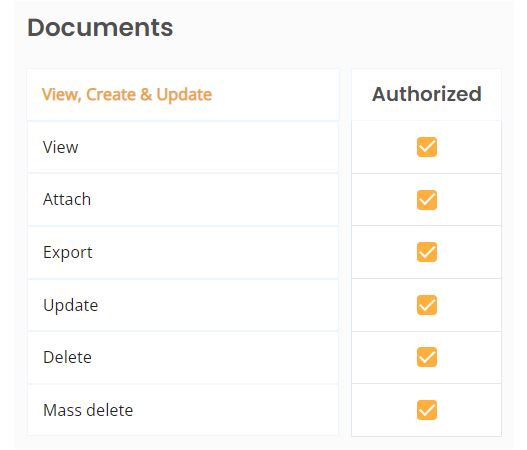Disable the Export authorized checkbox
Image resolution: width=527 pixels, height=450 pixels.
(x=427, y=252)
